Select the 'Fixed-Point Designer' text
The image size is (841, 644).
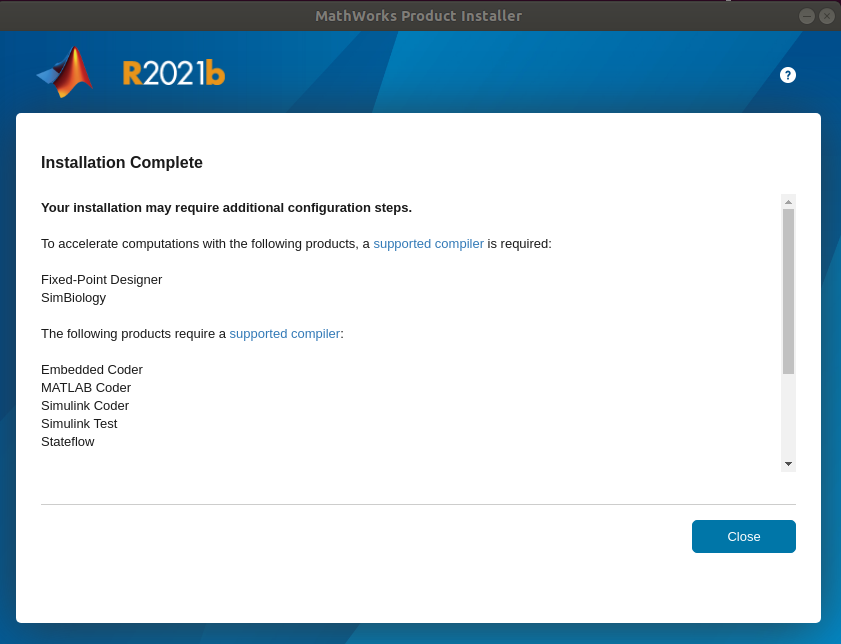pos(101,280)
